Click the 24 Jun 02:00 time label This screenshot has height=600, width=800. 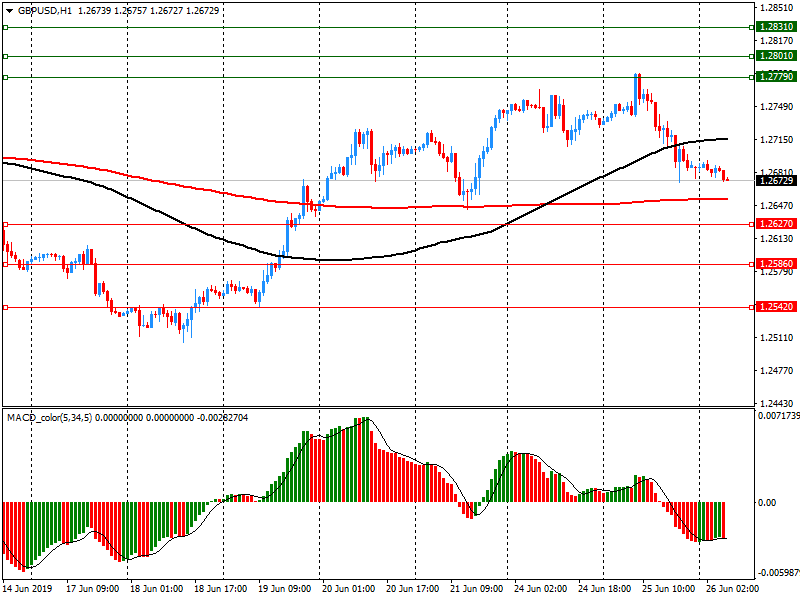point(541,589)
